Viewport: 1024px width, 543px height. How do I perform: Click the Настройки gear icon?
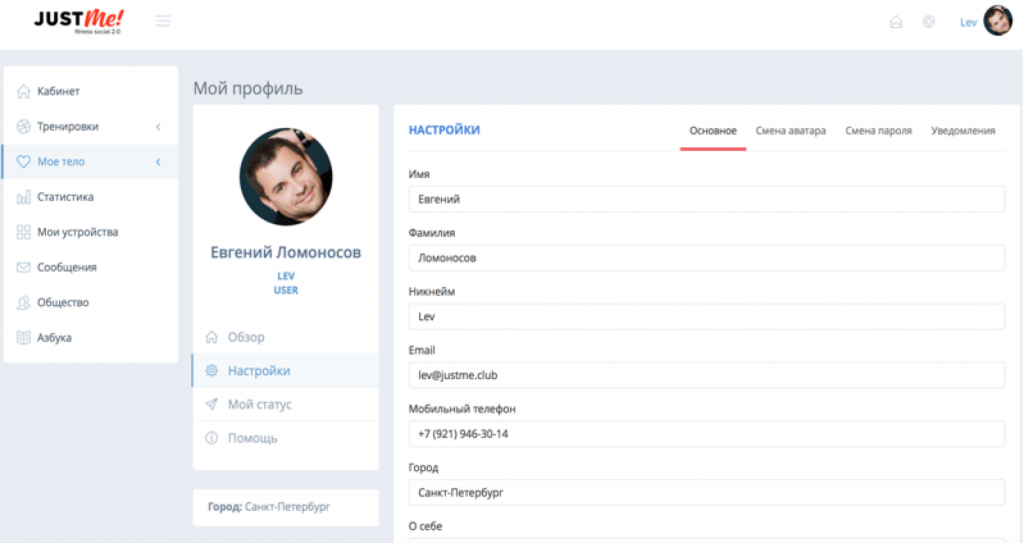tap(212, 370)
